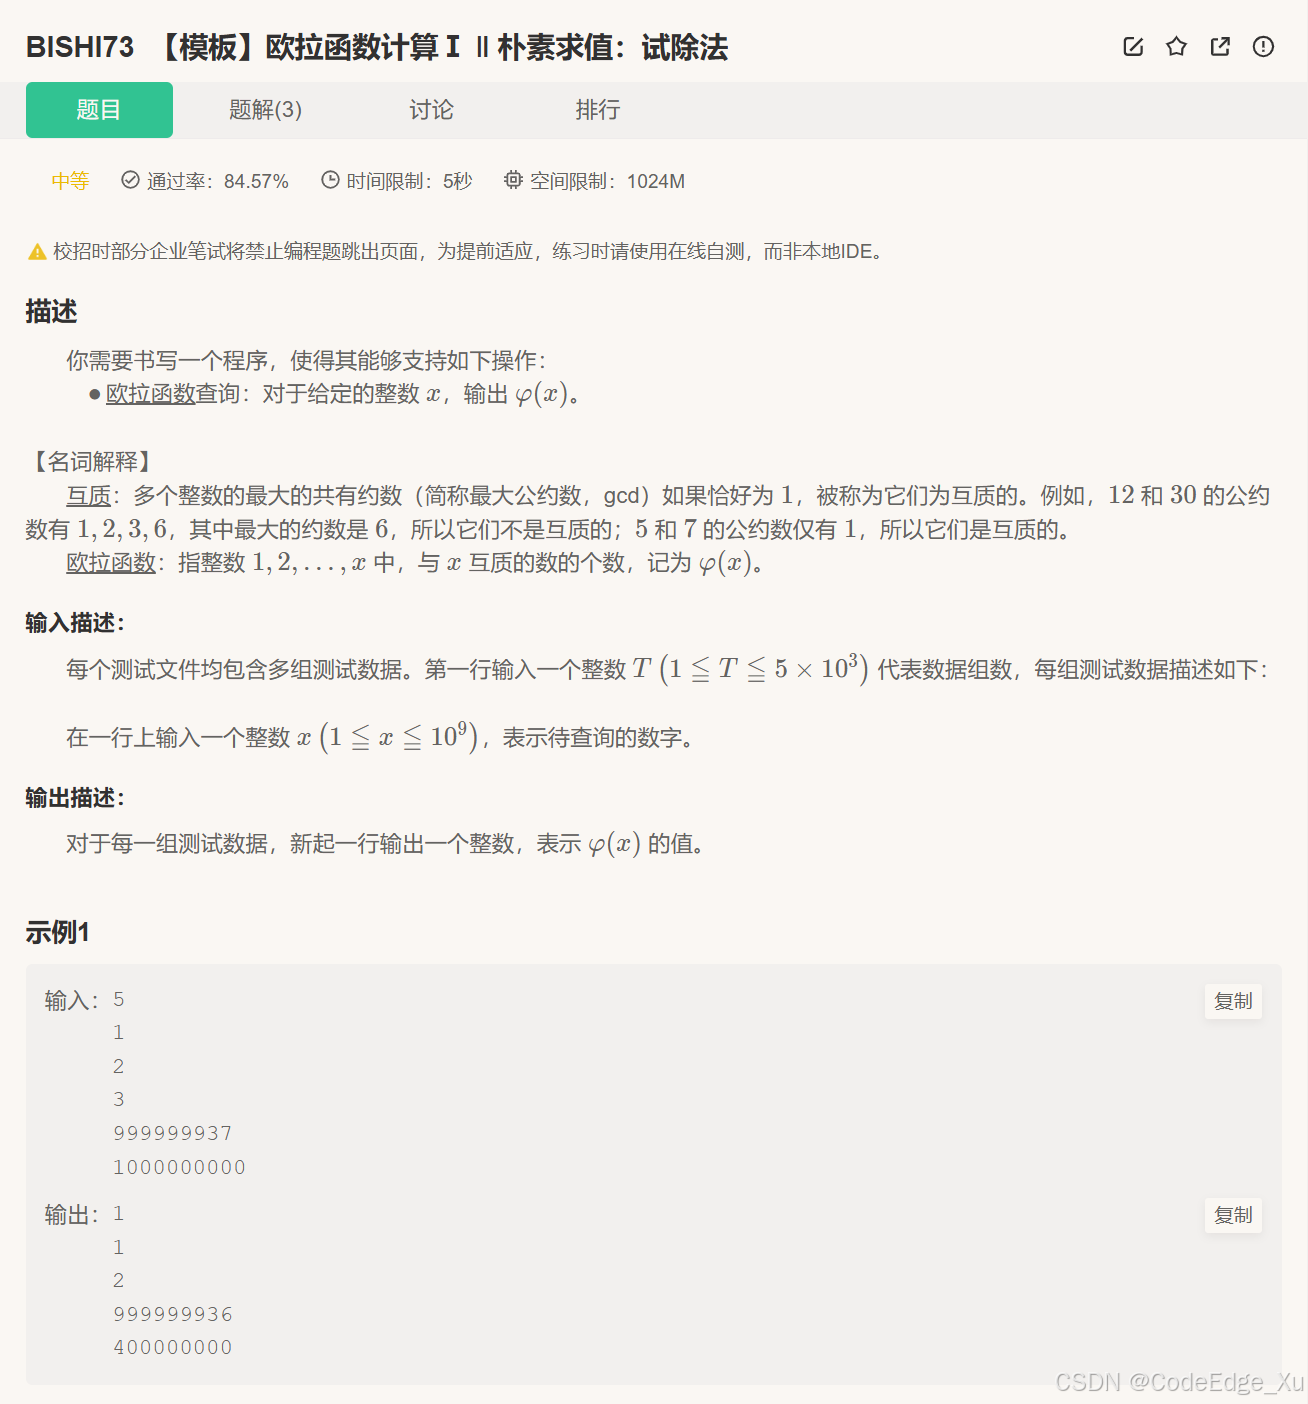Open the 讨论 tab
The width and height of the screenshot is (1308, 1404).
pos(432,110)
